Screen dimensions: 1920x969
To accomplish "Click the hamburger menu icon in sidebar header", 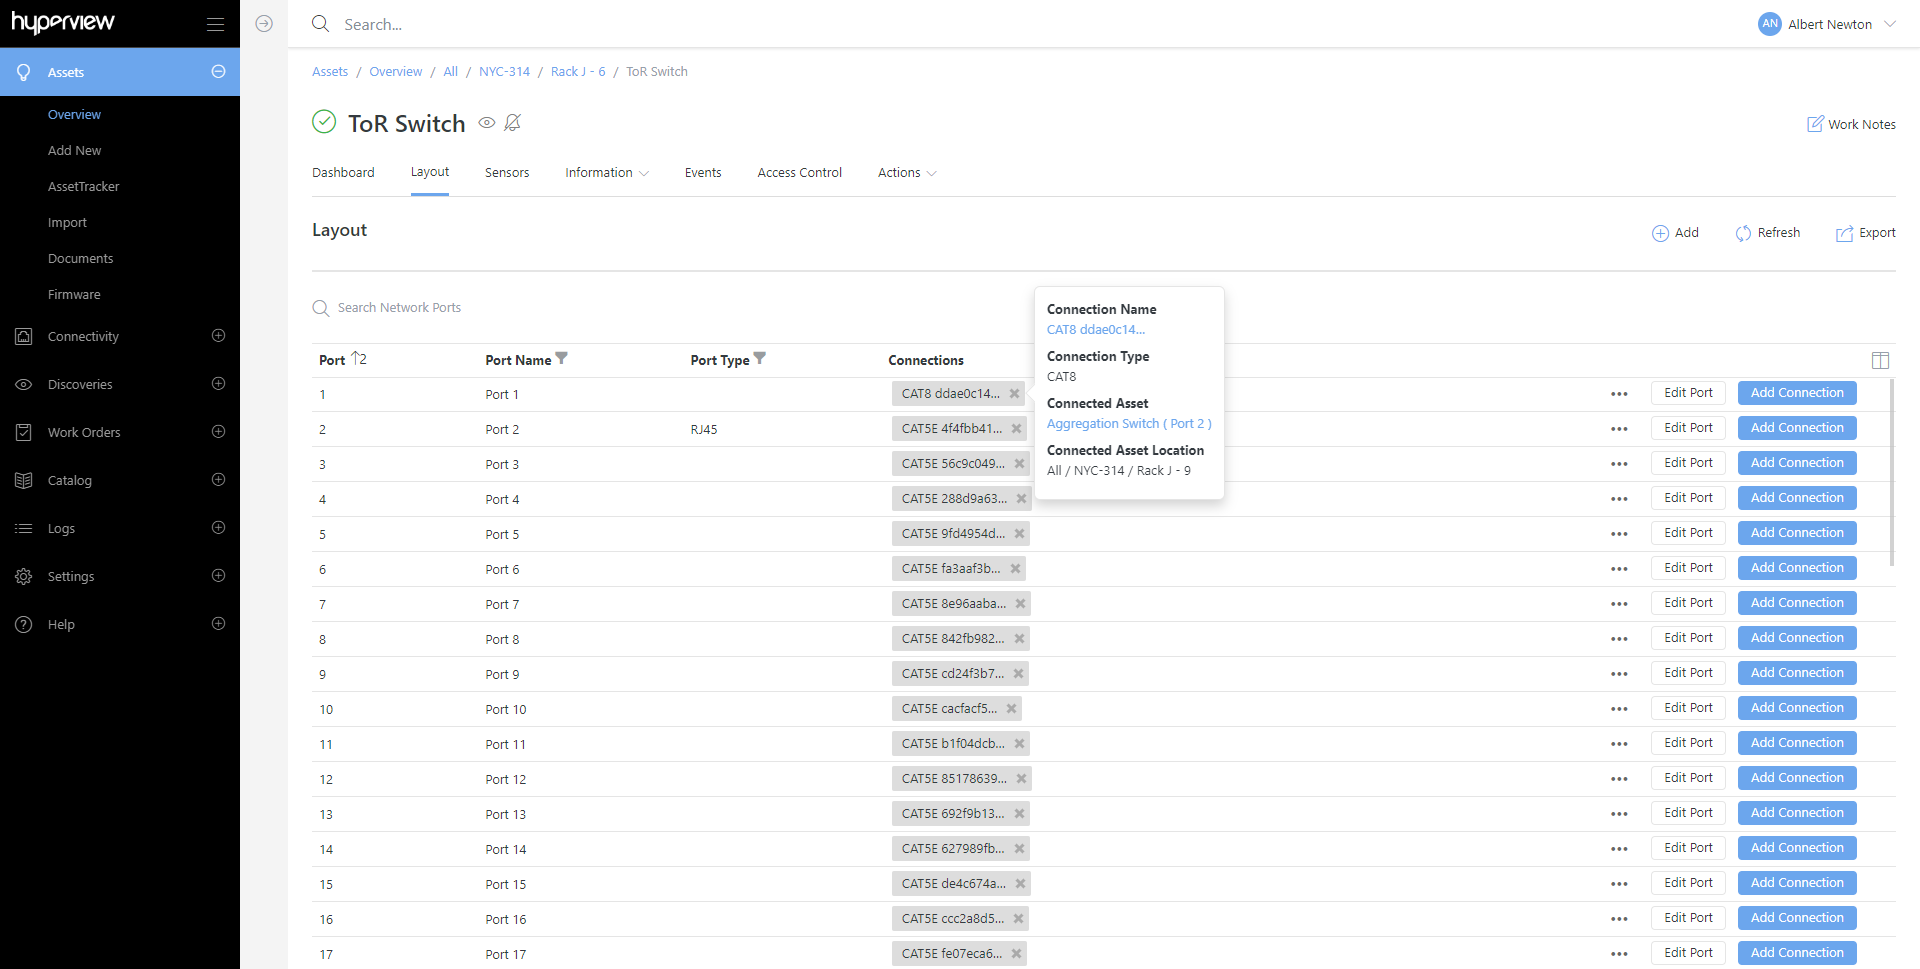I will [x=215, y=24].
